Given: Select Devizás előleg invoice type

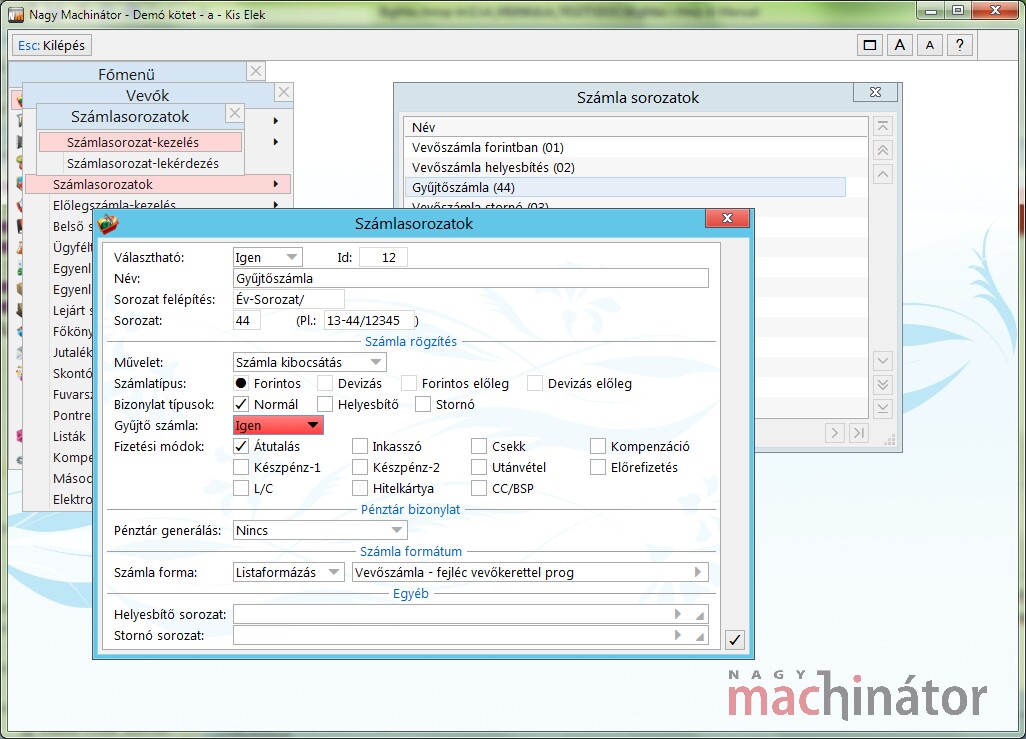Looking at the screenshot, I should (x=535, y=383).
